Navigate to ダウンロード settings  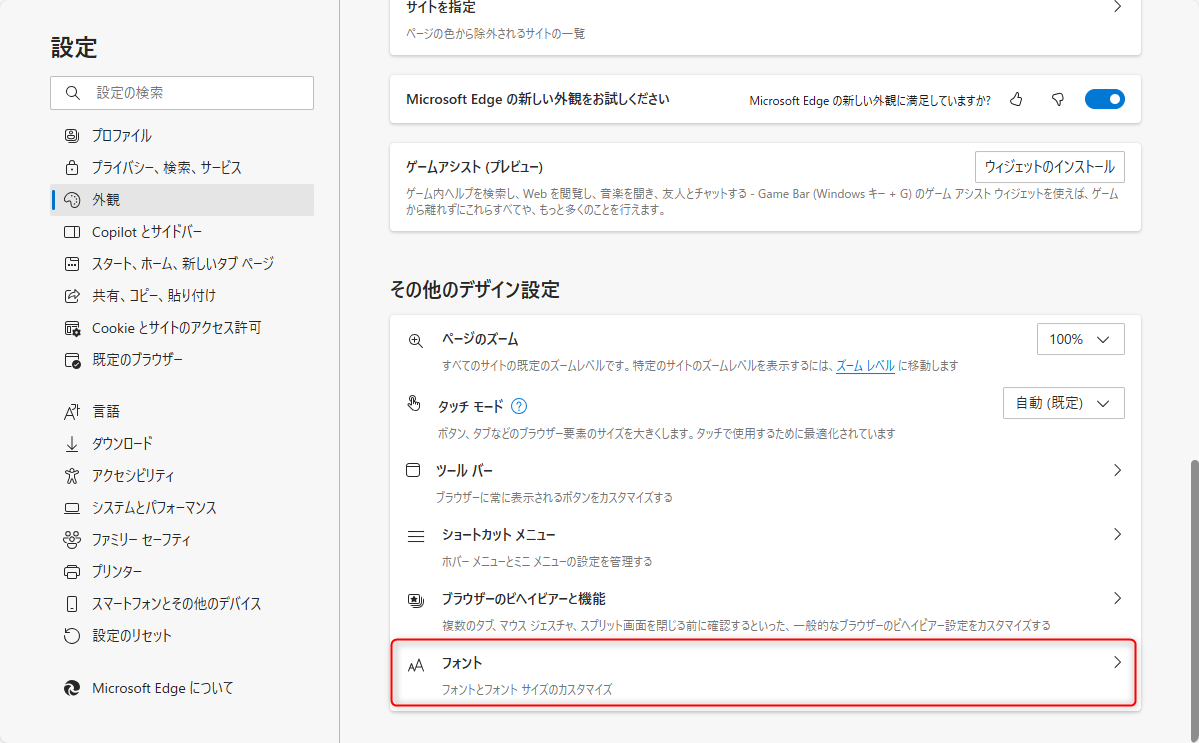[x=182, y=443]
